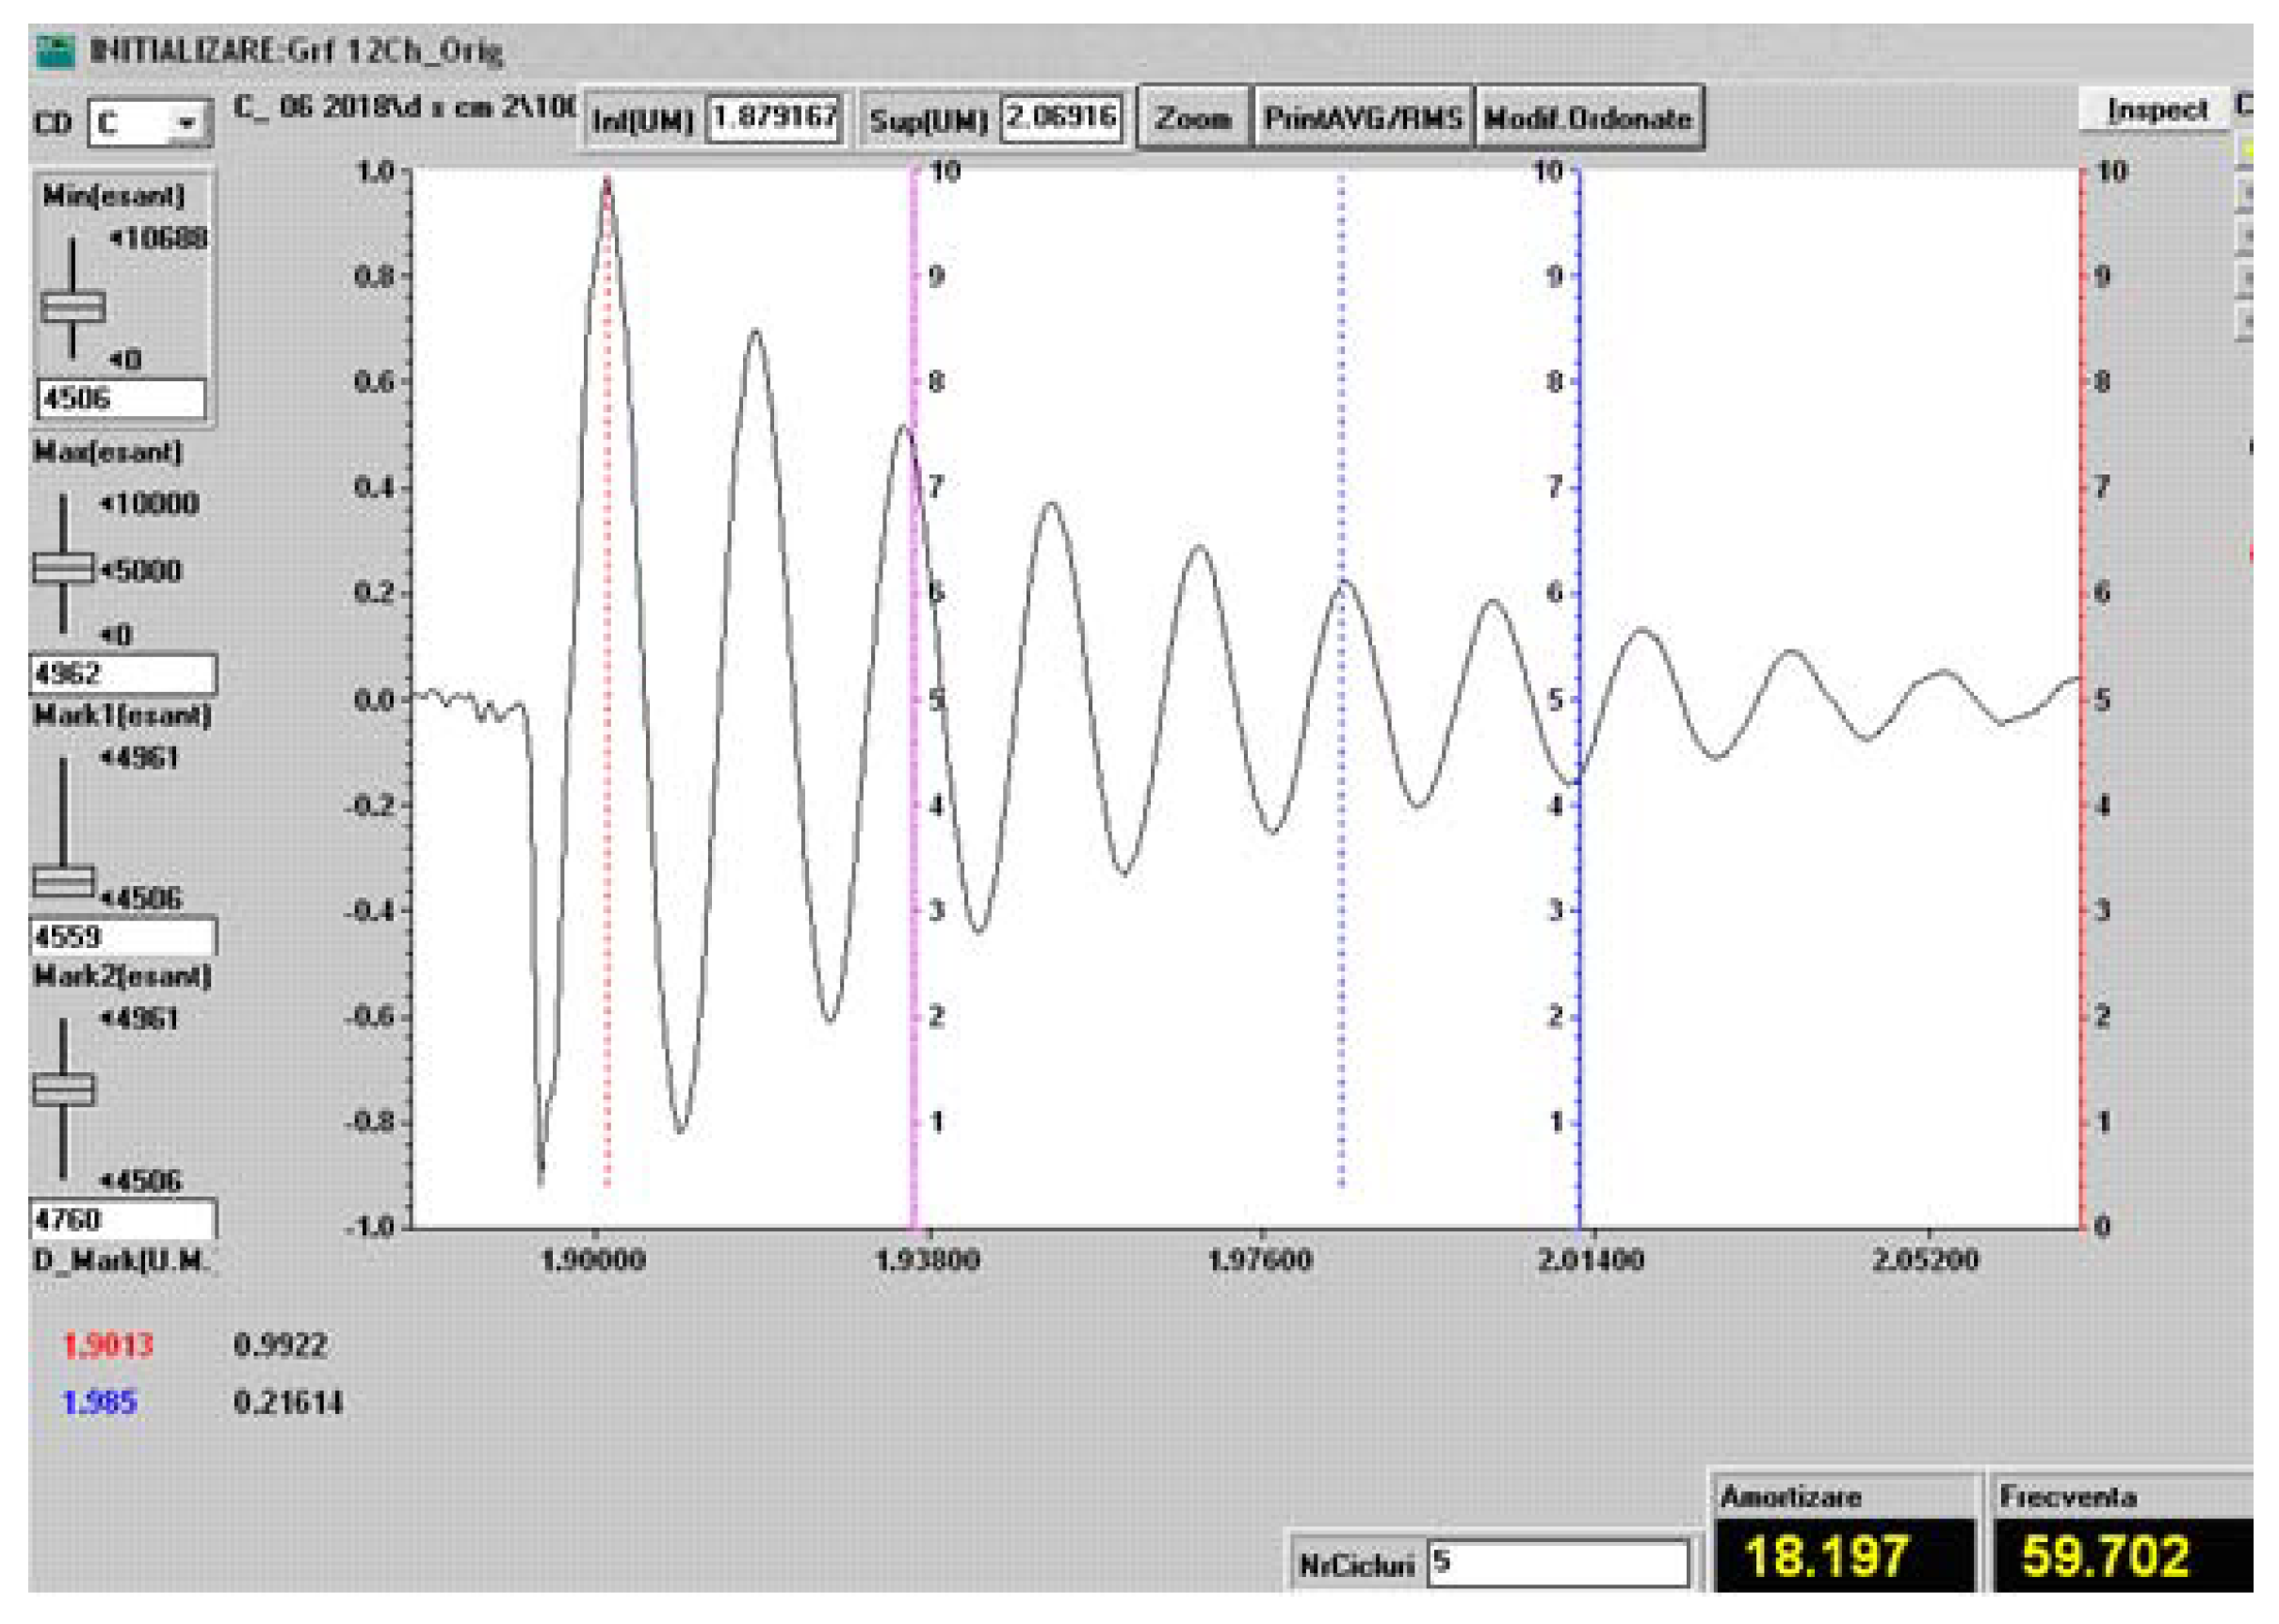The height and width of the screenshot is (1624, 2279).
Task: Click the NrCicluri cycles input field
Action: [x=1557, y=1562]
